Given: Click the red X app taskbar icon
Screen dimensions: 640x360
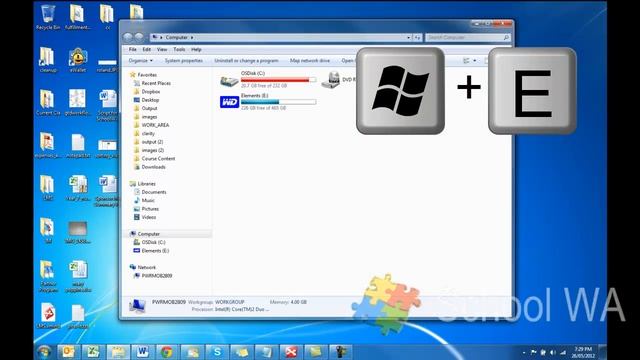Looking at the screenshot, I should click(x=291, y=352).
